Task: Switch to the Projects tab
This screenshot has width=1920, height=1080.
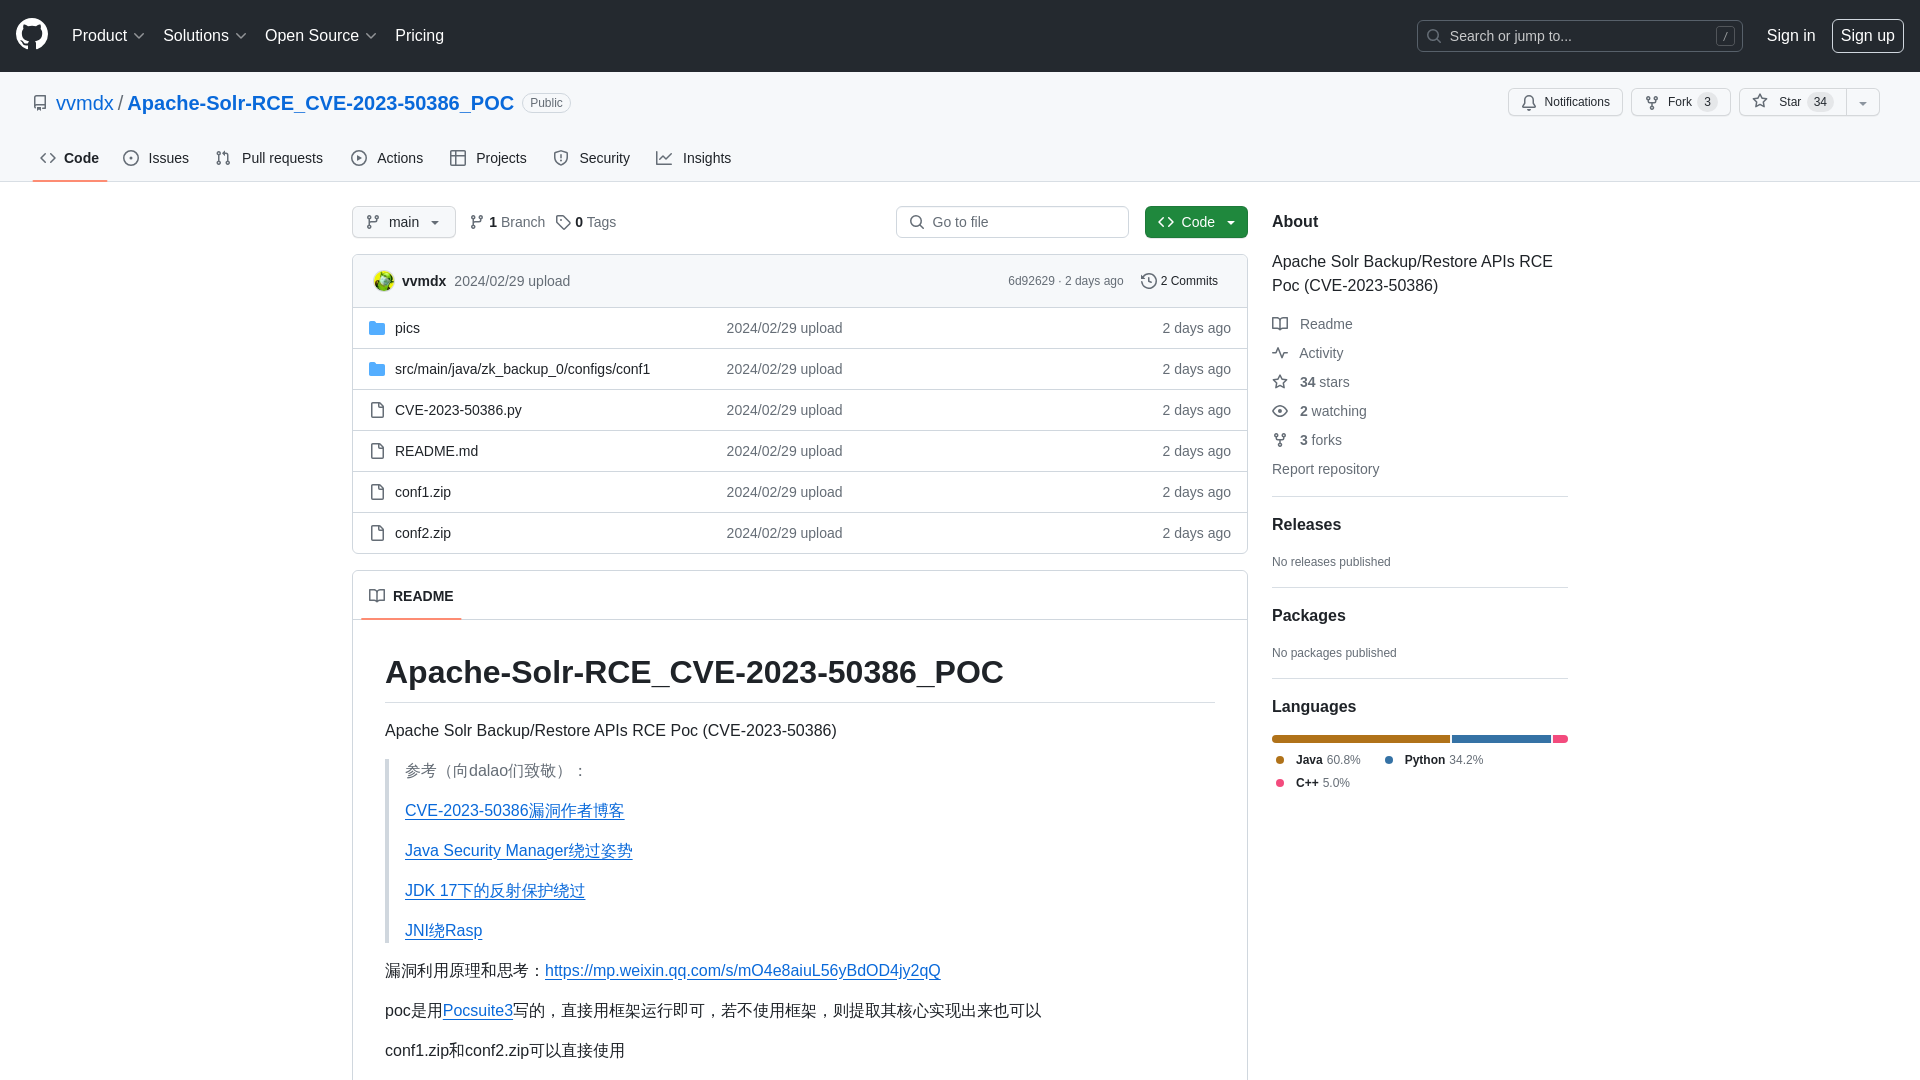Action: [x=488, y=158]
